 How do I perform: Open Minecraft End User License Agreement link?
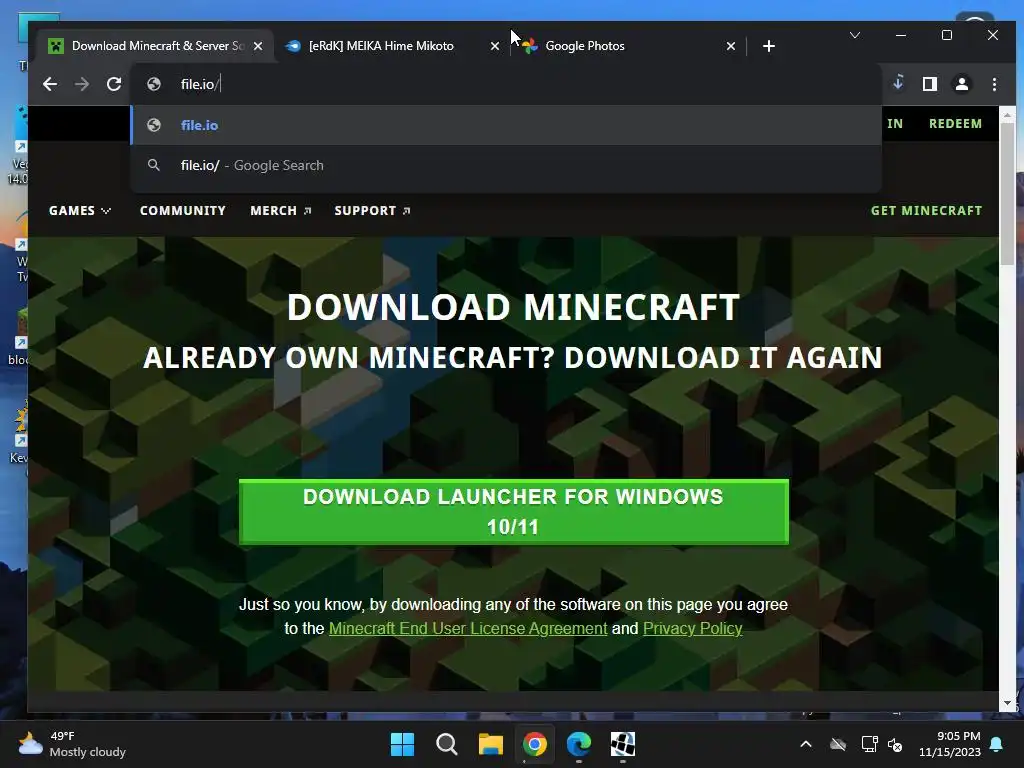pos(468,628)
